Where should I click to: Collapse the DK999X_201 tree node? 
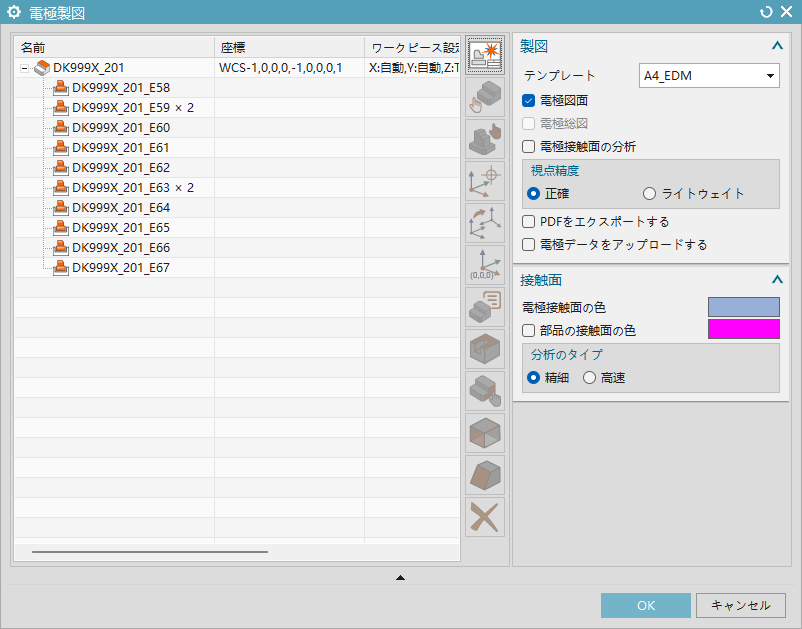point(25,68)
